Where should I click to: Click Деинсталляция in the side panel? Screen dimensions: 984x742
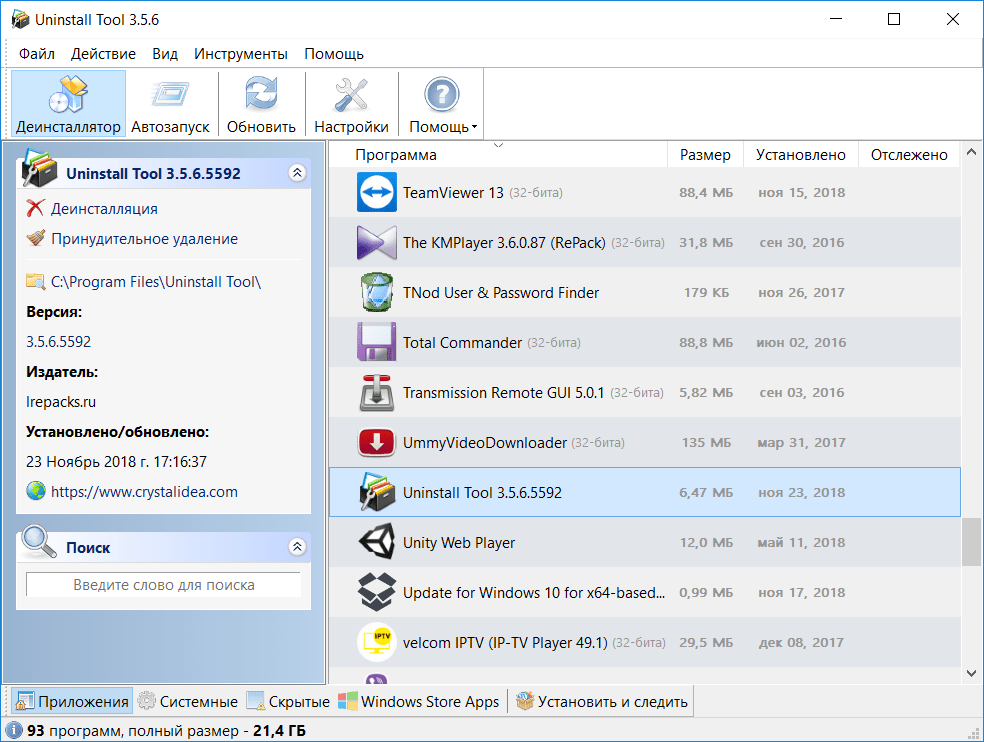coord(104,209)
